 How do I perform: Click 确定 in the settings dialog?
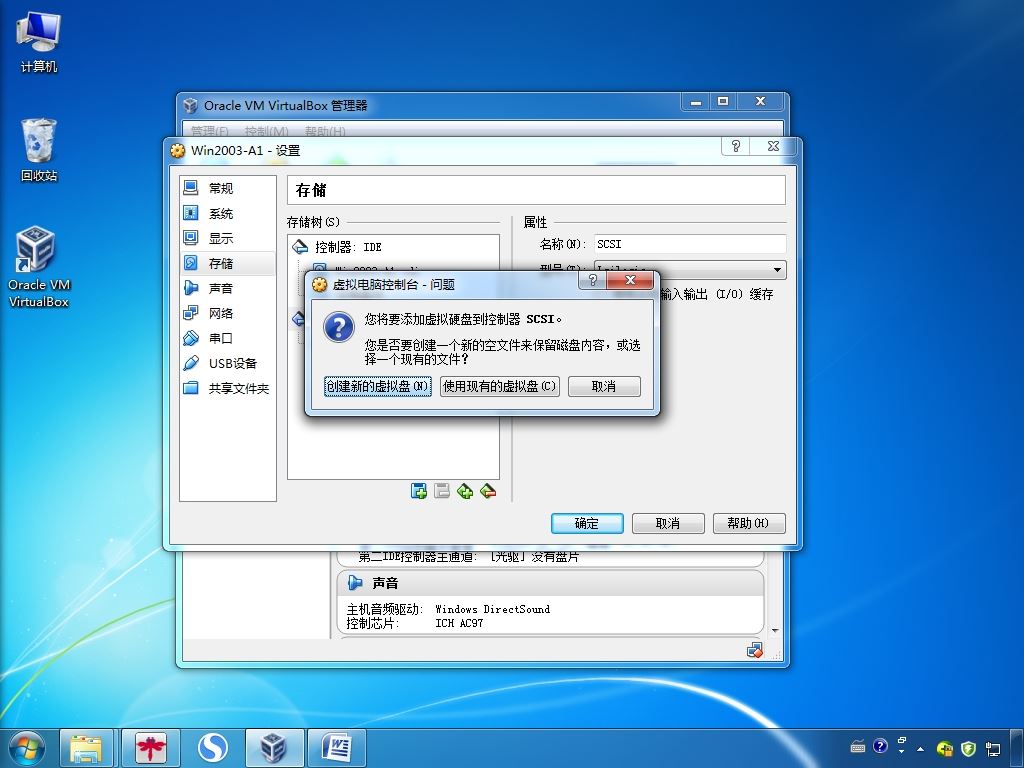click(x=587, y=523)
